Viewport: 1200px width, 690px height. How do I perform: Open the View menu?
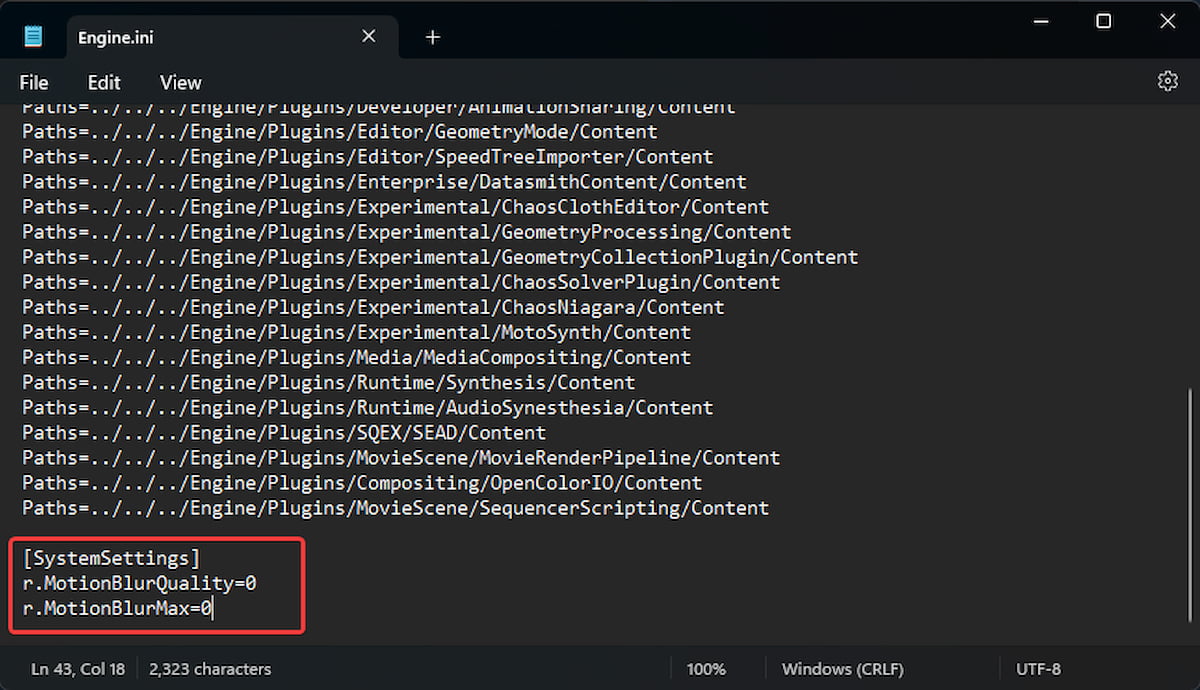[x=180, y=83]
